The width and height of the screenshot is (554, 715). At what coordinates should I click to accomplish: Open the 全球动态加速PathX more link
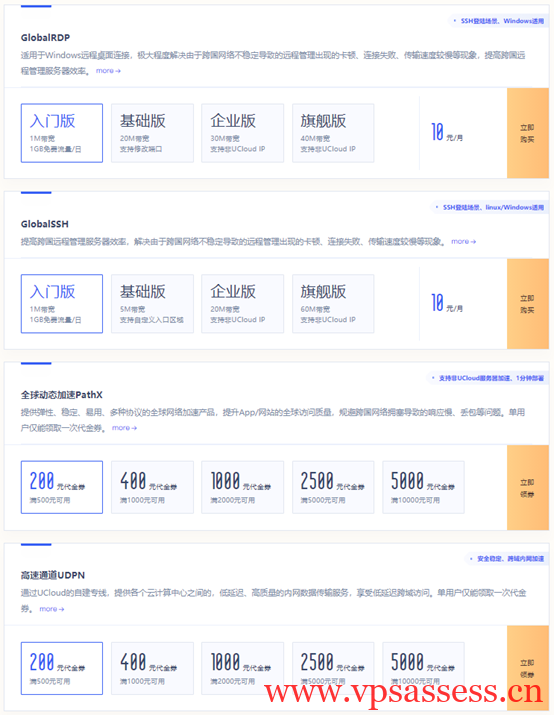(124, 428)
